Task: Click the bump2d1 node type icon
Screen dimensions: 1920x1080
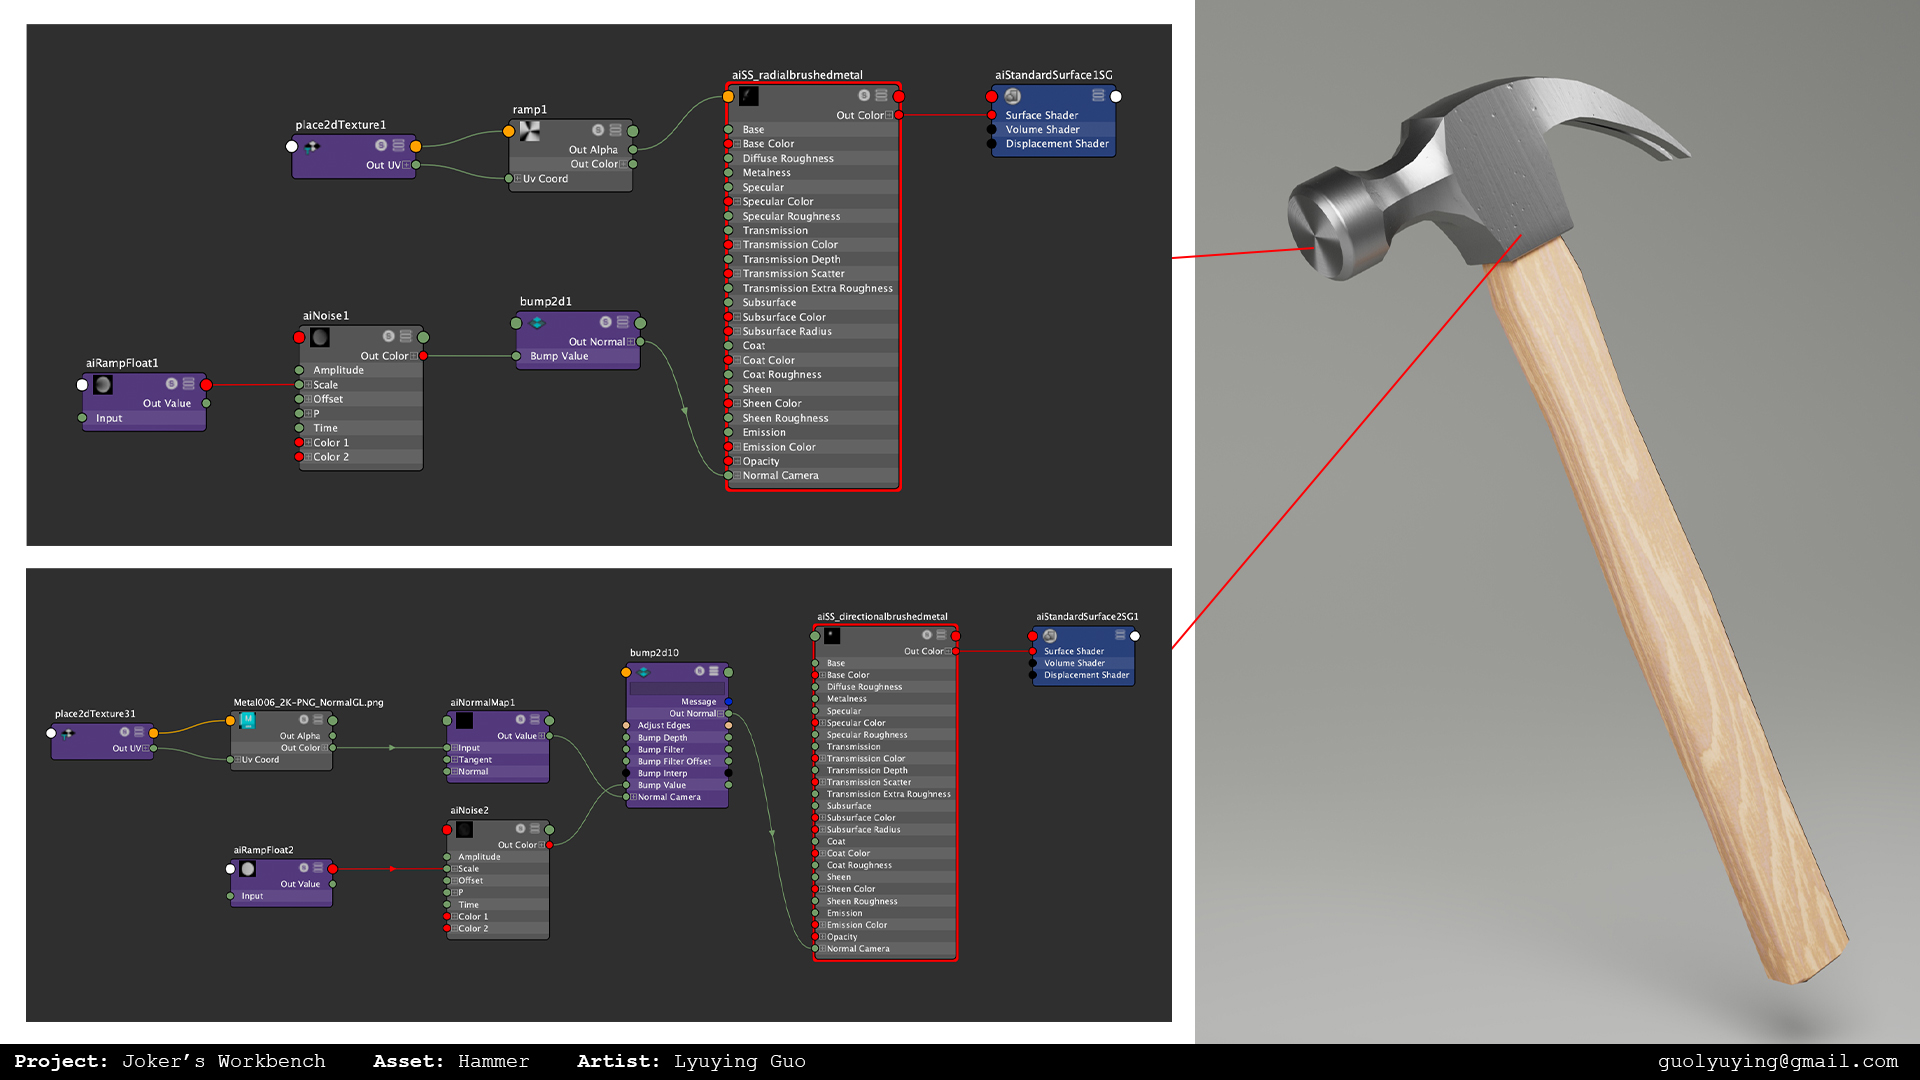Action: coord(537,322)
